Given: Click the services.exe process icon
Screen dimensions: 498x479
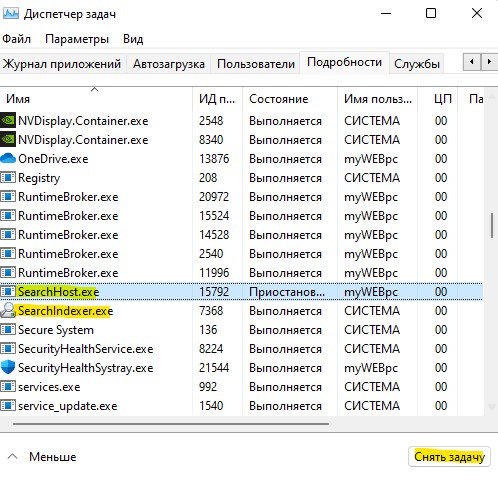Looking at the screenshot, I should tap(8, 387).
